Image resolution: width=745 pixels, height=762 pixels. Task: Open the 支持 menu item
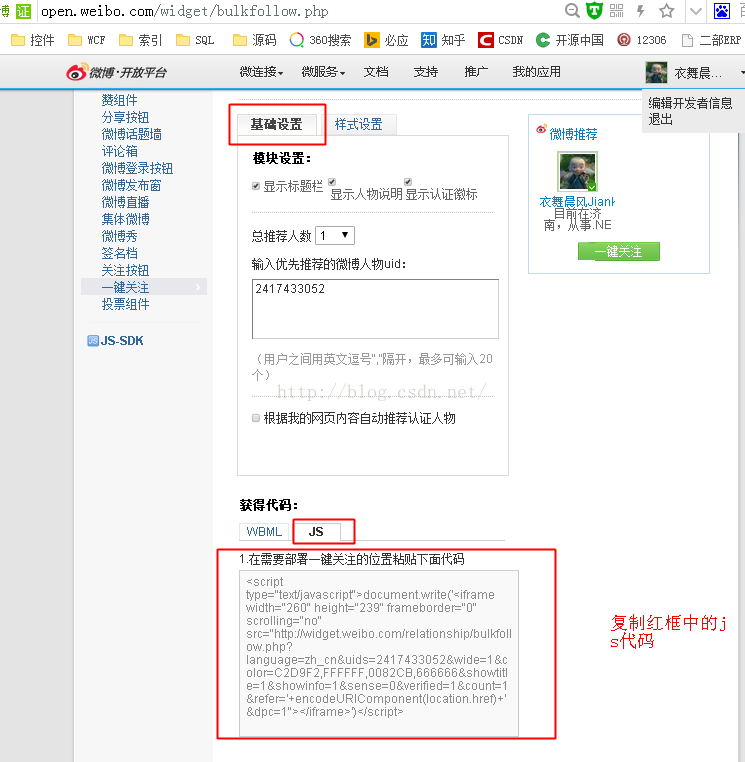click(x=426, y=72)
